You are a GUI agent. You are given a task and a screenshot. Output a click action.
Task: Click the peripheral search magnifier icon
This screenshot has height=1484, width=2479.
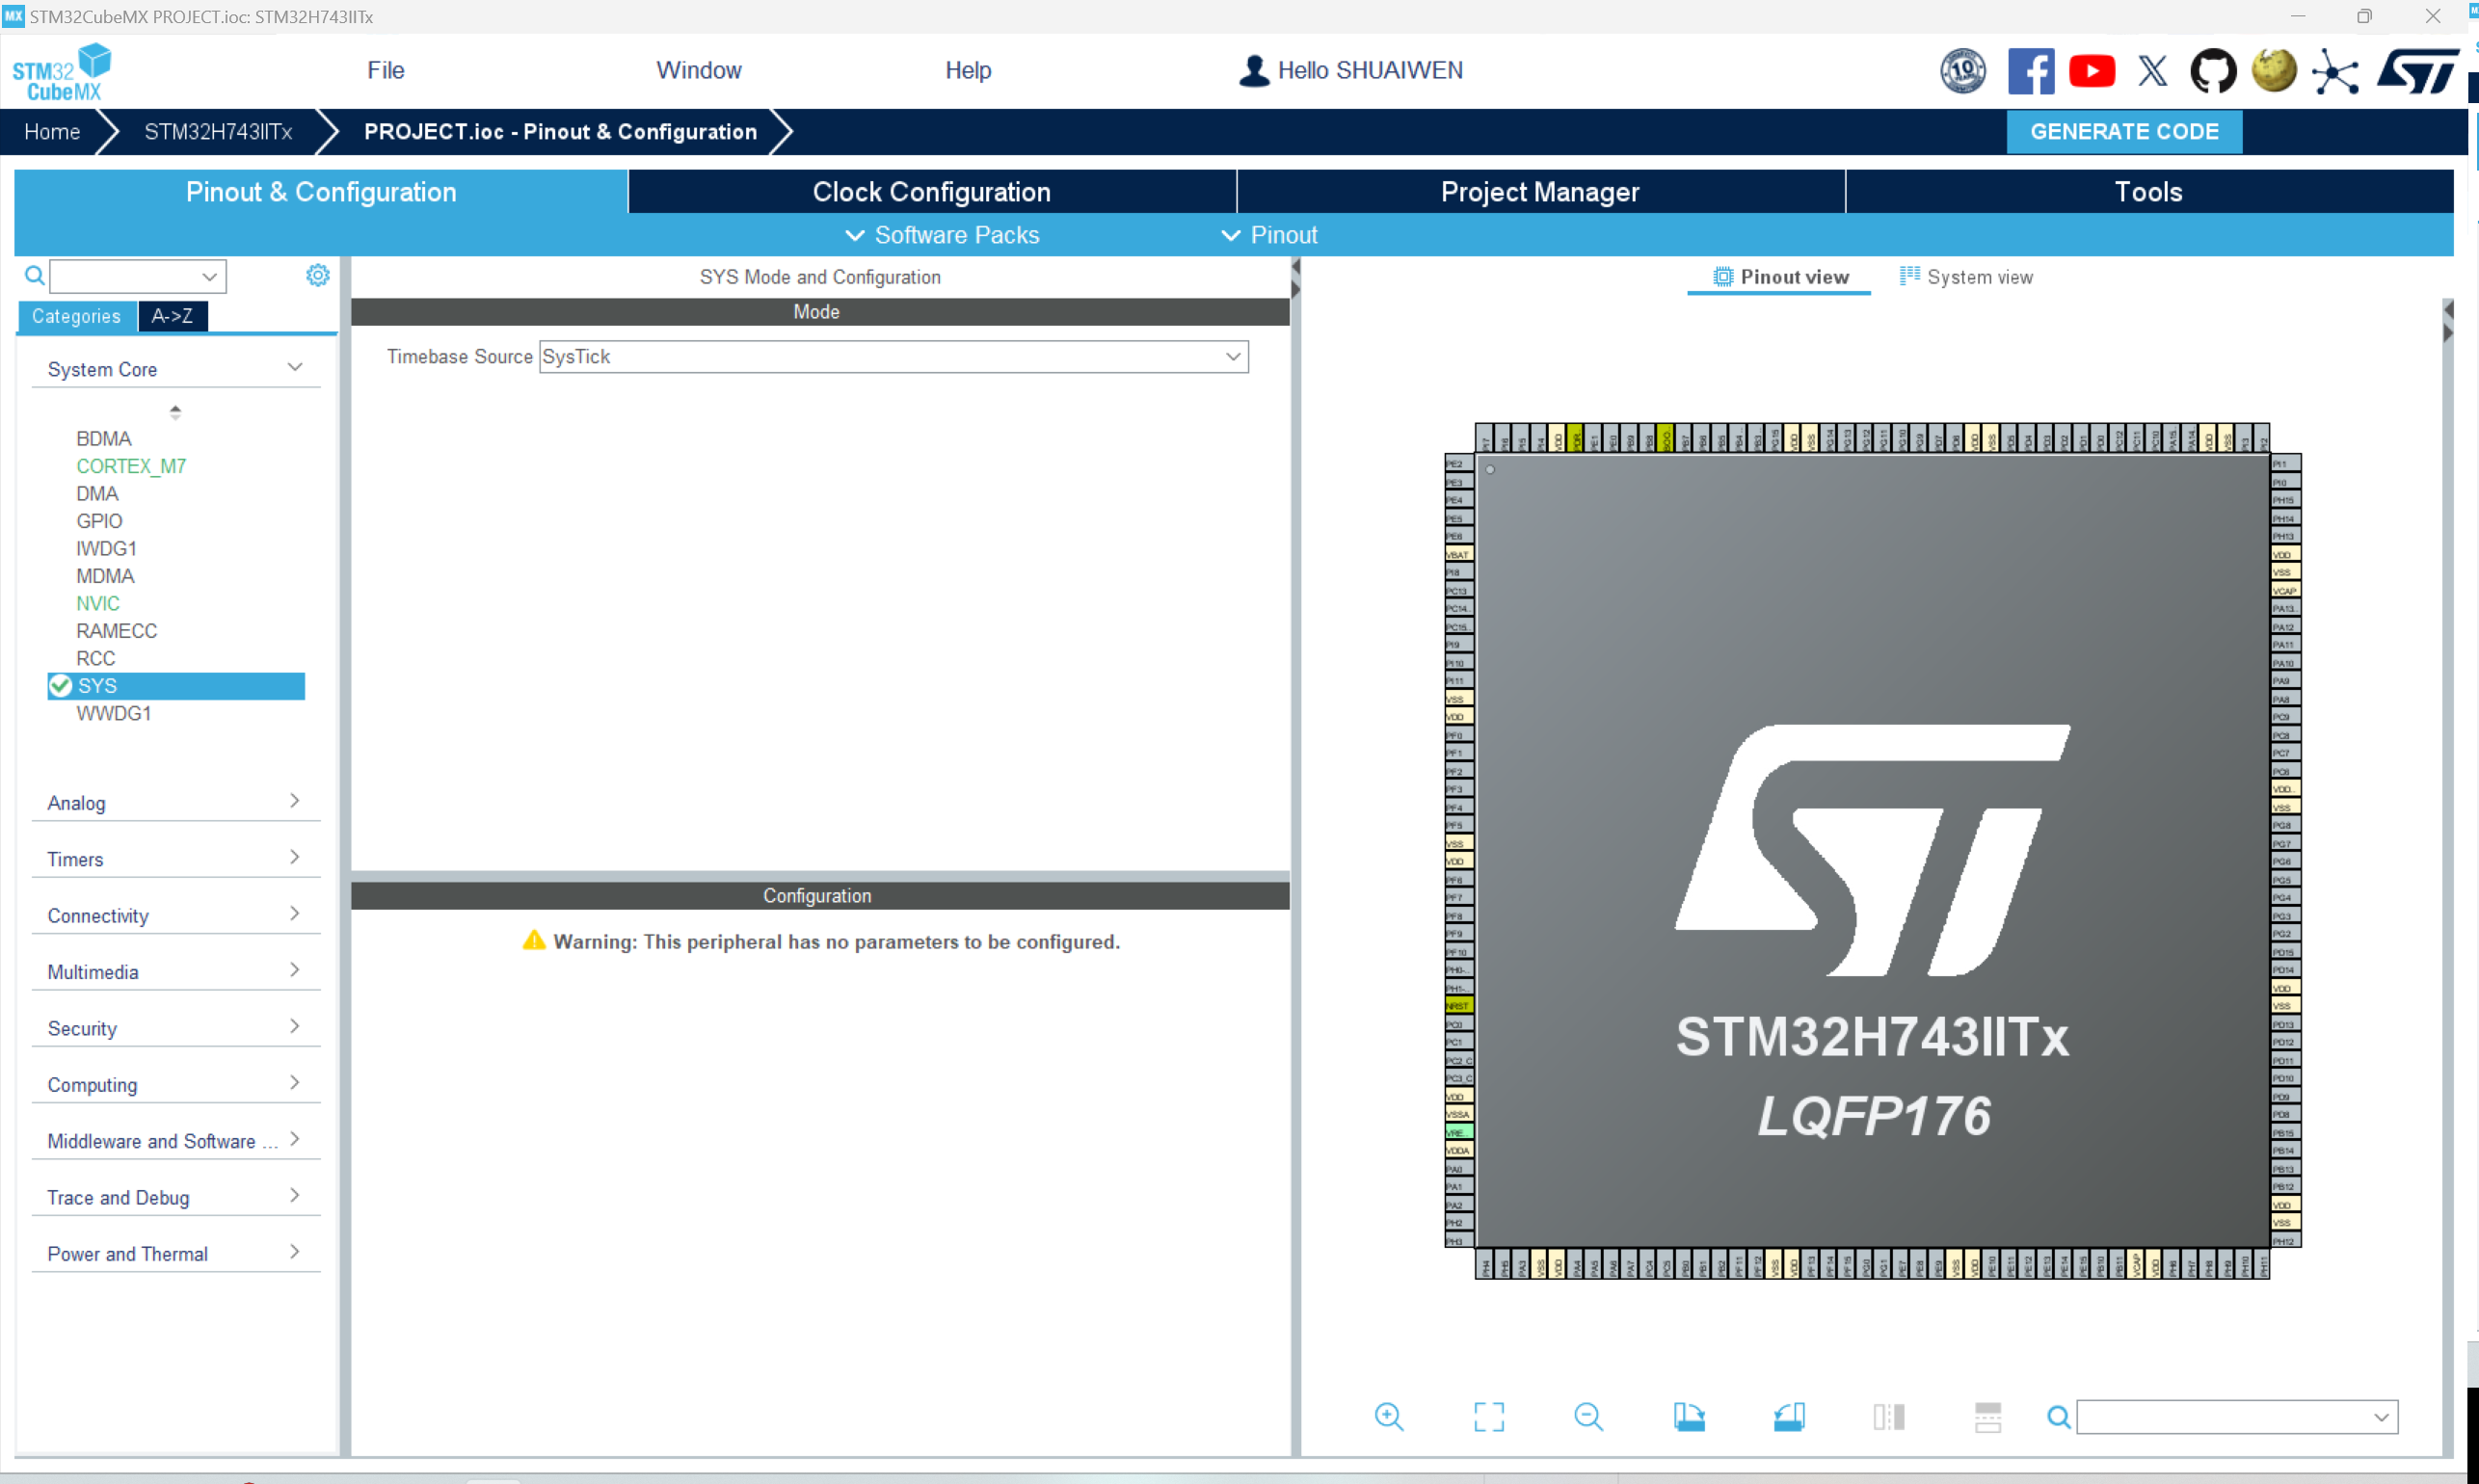tap(34, 275)
